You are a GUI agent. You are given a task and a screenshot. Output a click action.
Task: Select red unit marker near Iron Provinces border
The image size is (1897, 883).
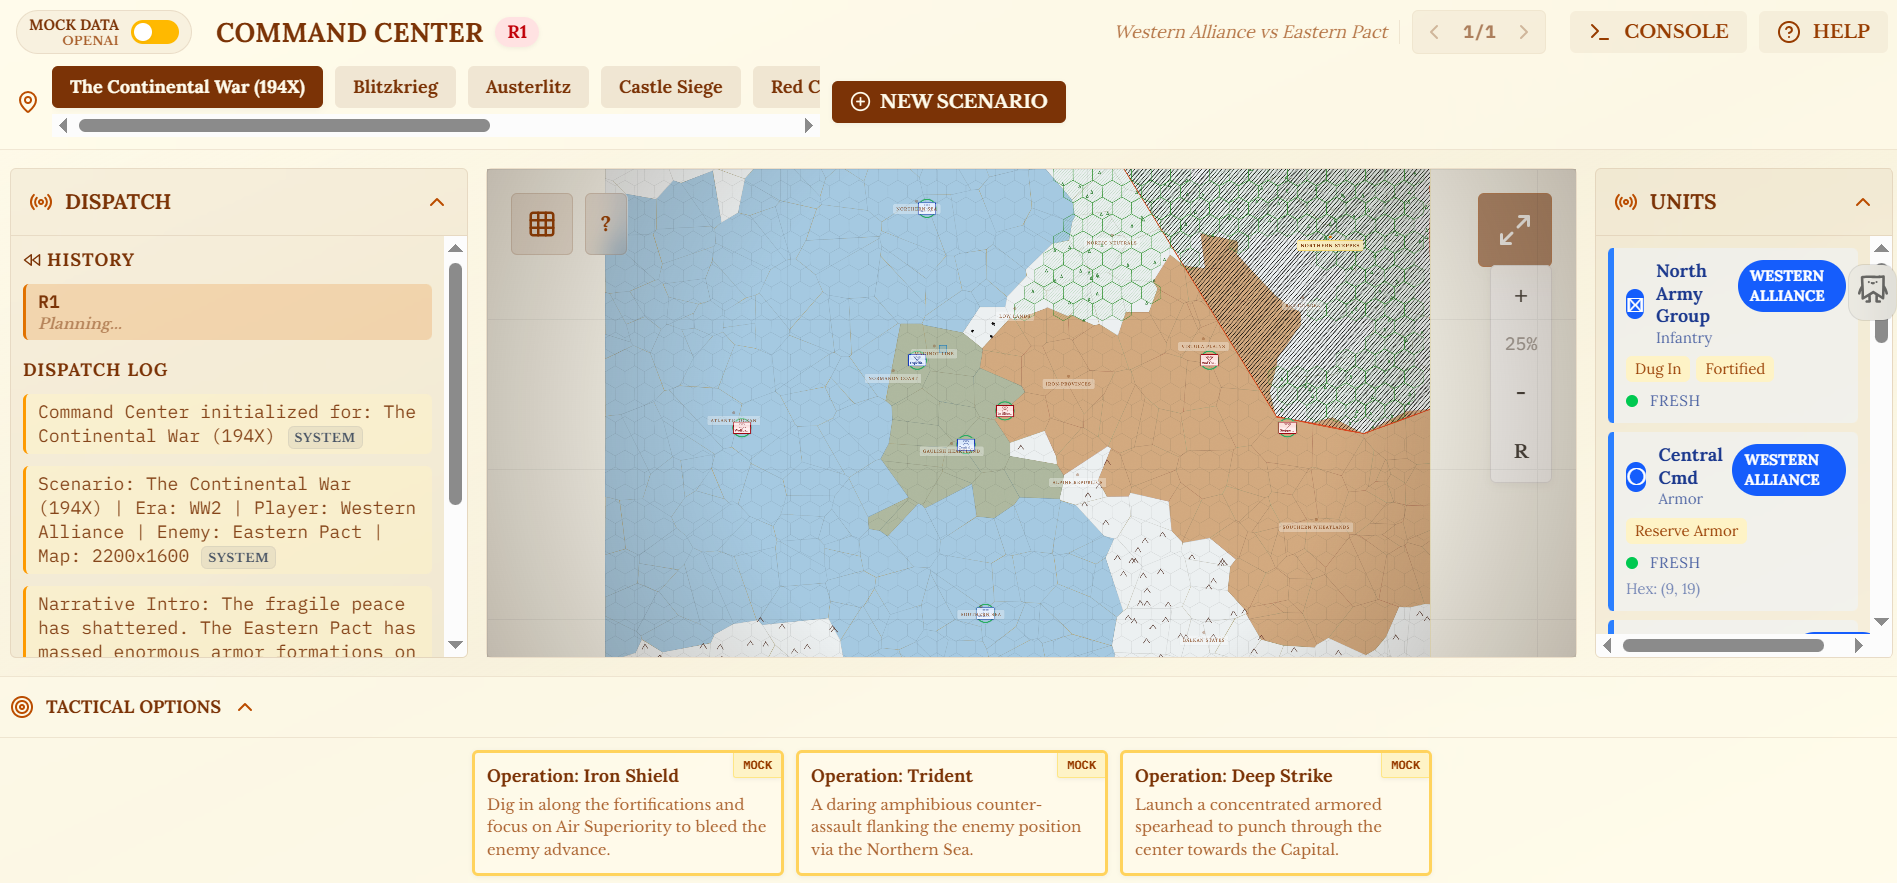tap(1005, 410)
